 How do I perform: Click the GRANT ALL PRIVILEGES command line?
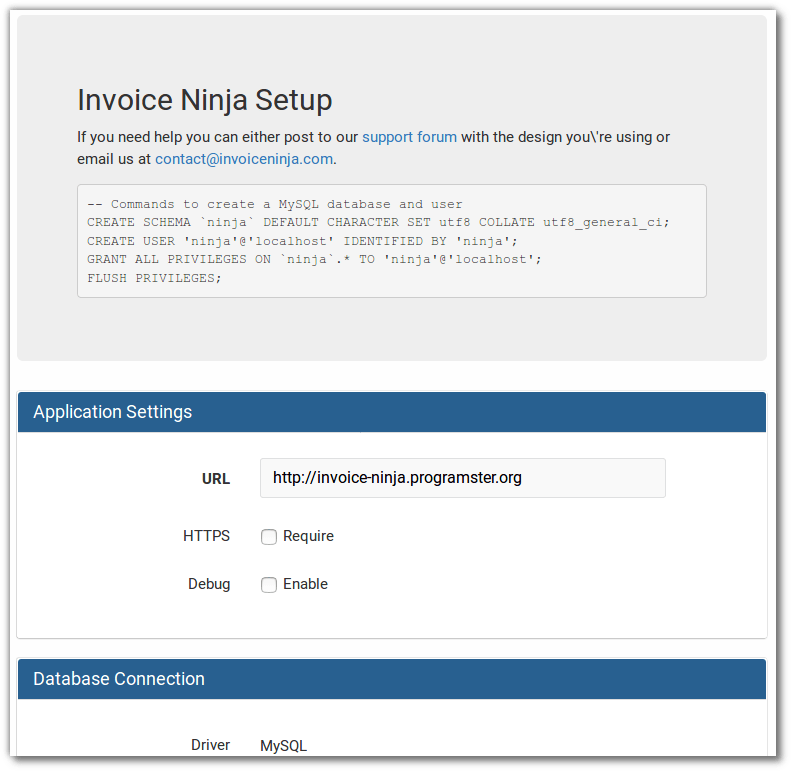point(314,259)
